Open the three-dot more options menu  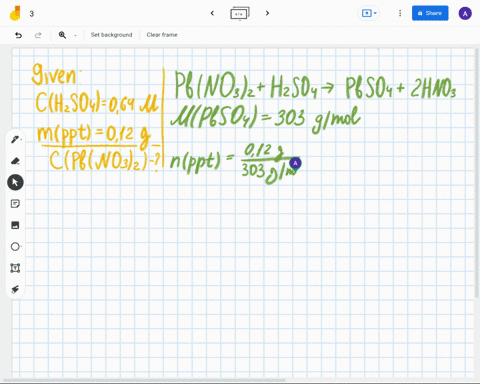[x=400, y=13]
